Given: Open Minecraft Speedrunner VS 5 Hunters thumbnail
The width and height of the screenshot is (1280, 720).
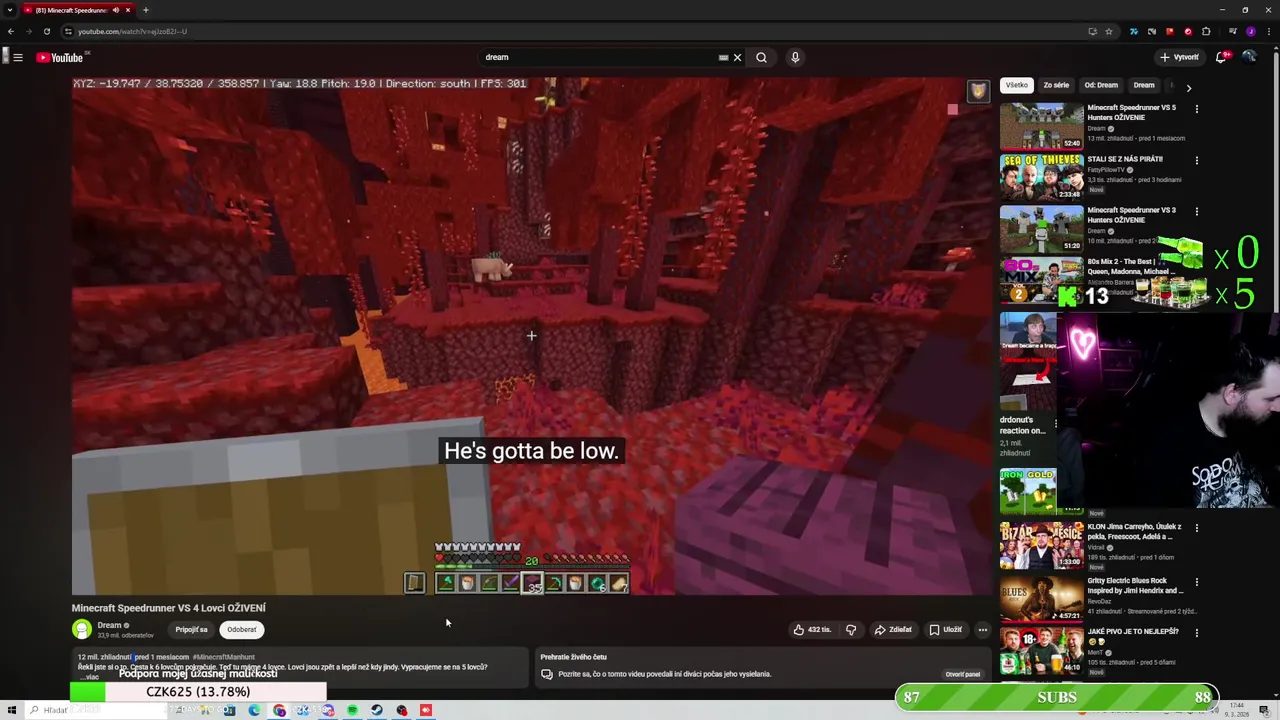Looking at the screenshot, I should point(1042,126).
